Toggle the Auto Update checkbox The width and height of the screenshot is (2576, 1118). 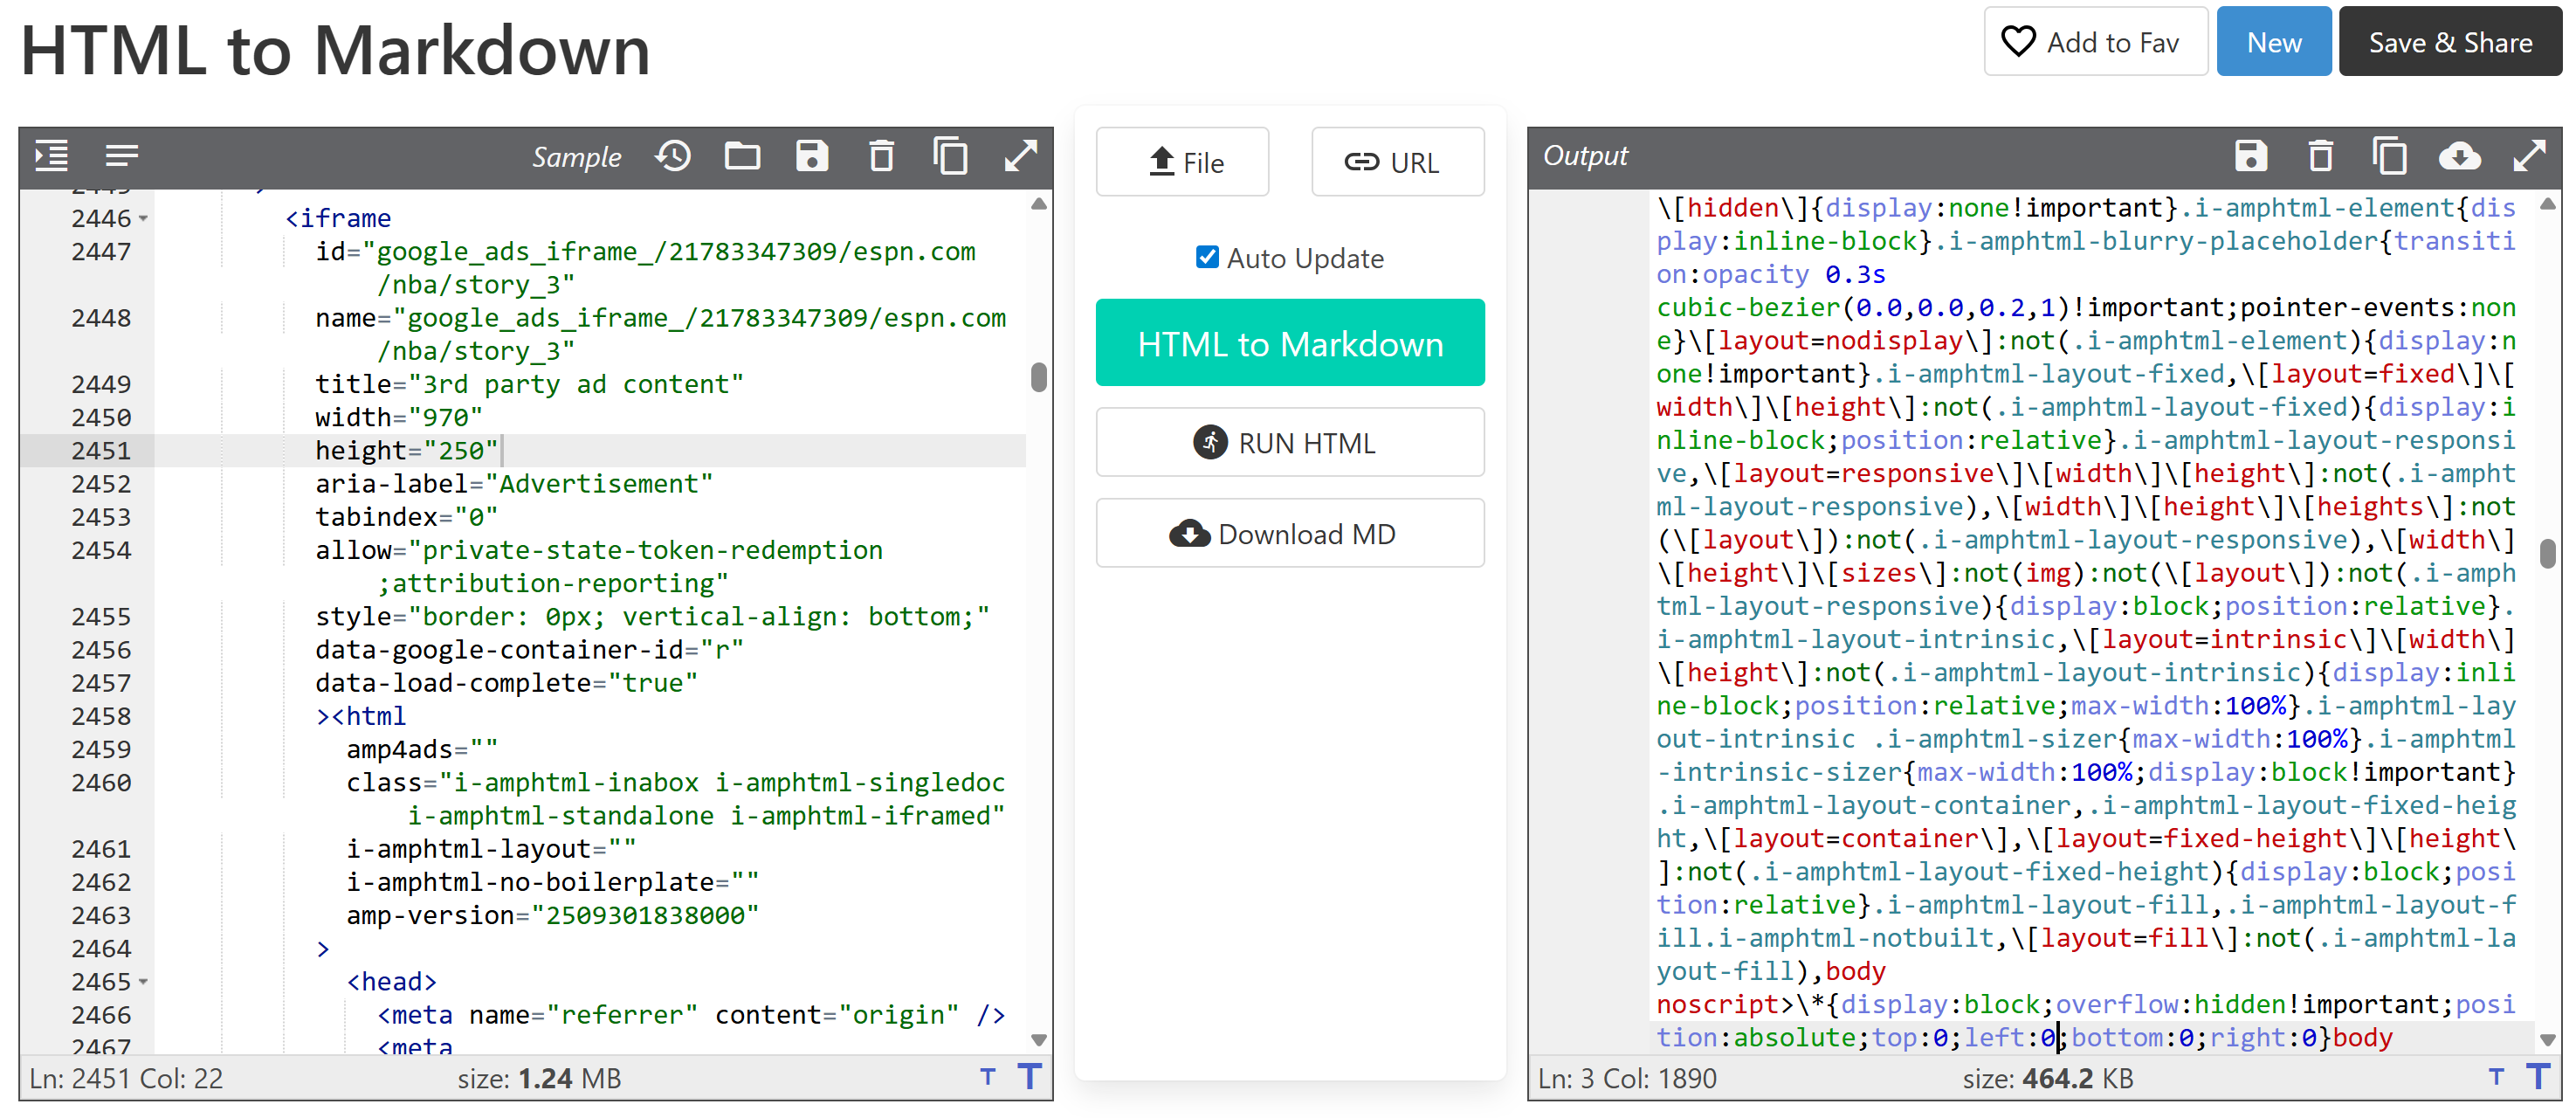pyautogui.click(x=1207, y=258)
